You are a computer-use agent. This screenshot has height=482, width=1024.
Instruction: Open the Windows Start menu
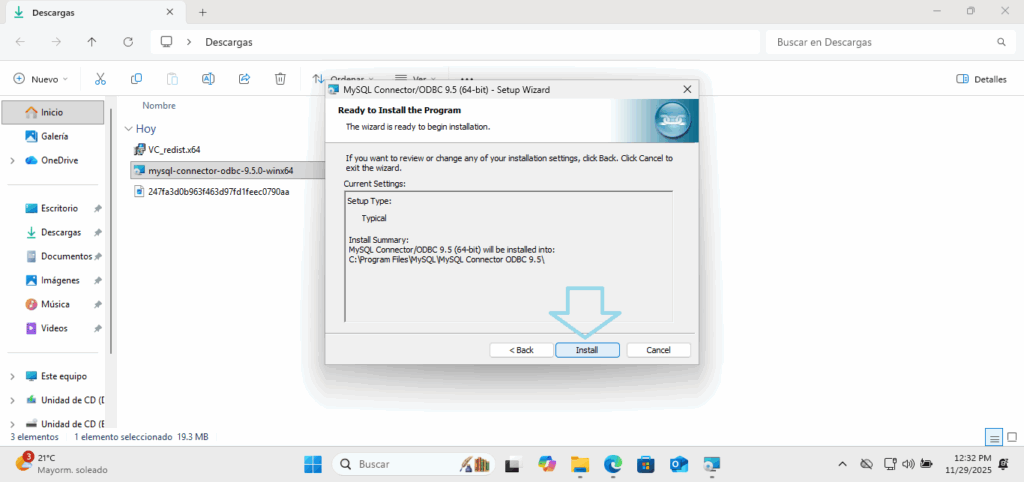313,464
